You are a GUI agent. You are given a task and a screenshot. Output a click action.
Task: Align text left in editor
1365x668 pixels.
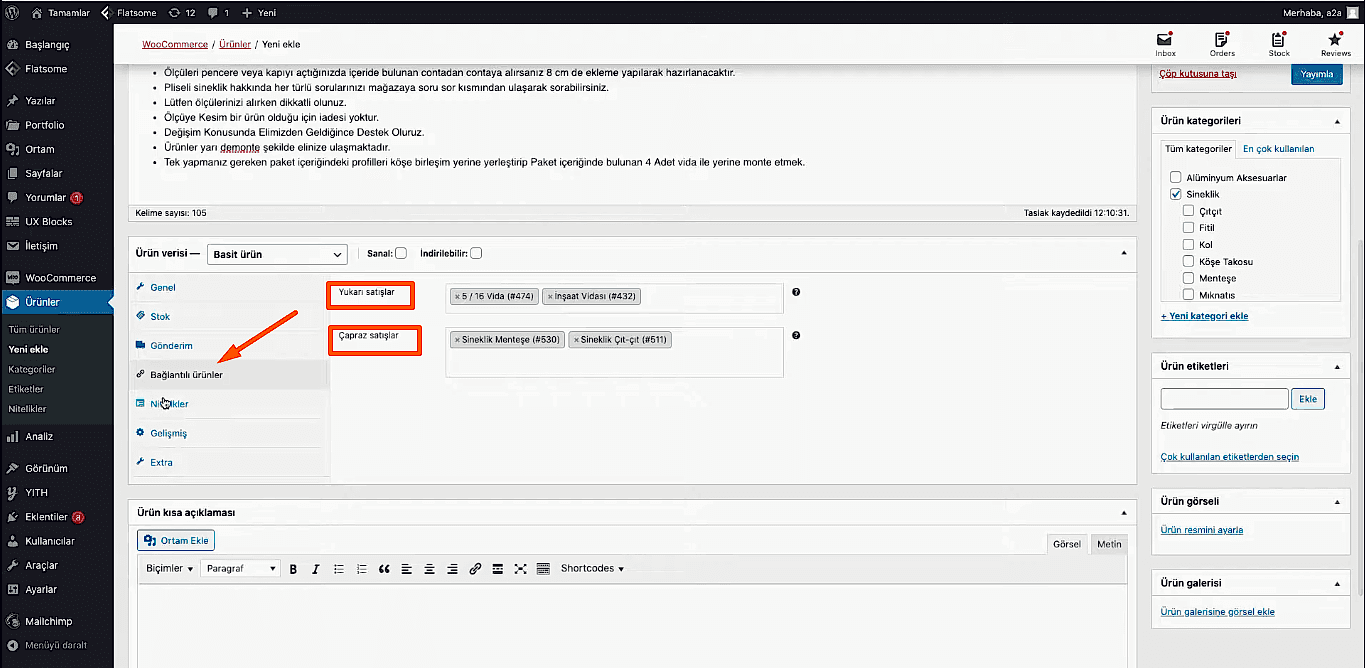click(407, 568)
